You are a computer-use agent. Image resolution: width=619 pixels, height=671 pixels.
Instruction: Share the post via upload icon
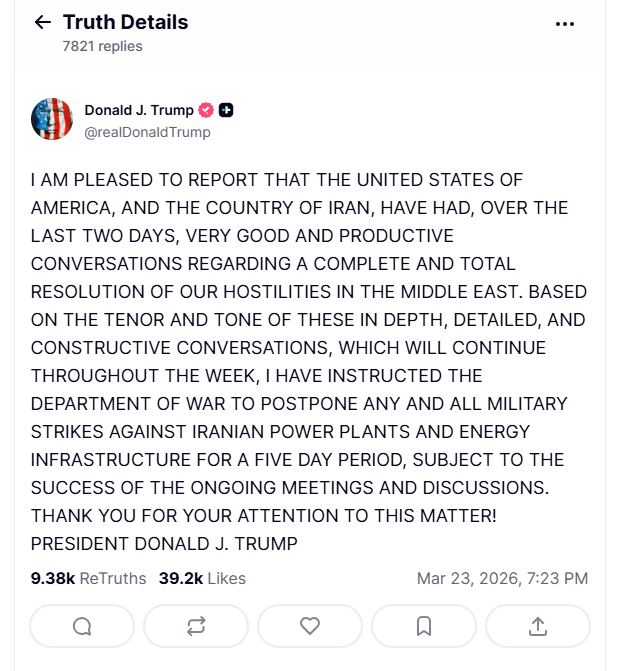538,626
